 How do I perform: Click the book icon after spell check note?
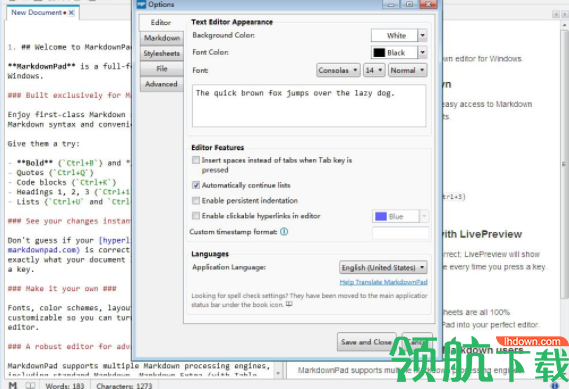[x=289, y=304]
